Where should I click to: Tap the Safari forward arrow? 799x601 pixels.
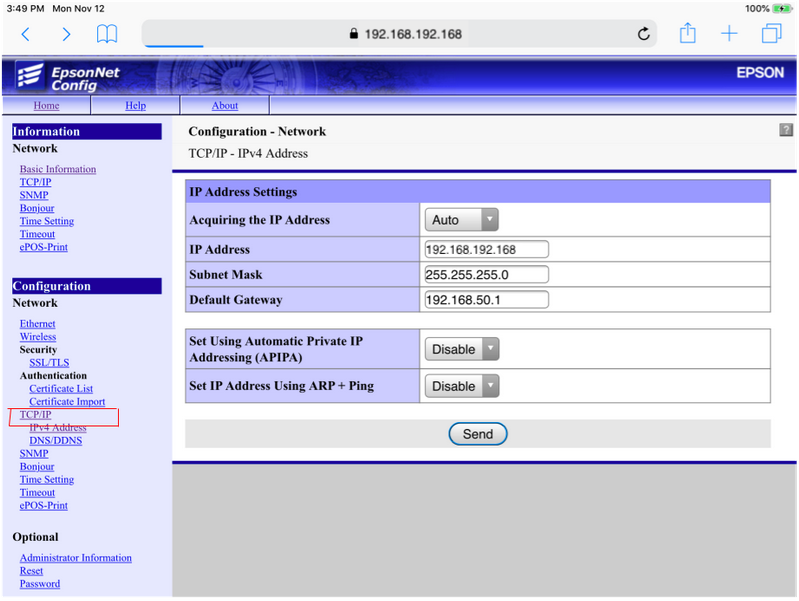click(x=66, y=34)
